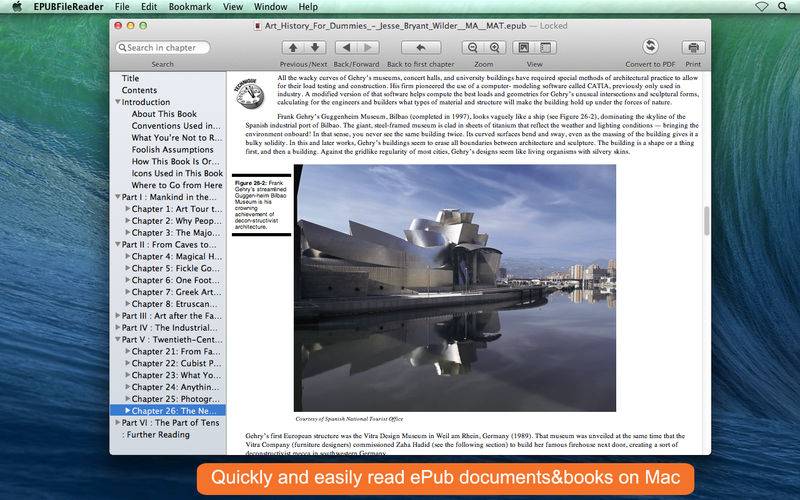The width and height of the screenshot is (800, 500).
Task: Select Chapter 25: Photogr... in sidebar
Action: click(176, 398)
